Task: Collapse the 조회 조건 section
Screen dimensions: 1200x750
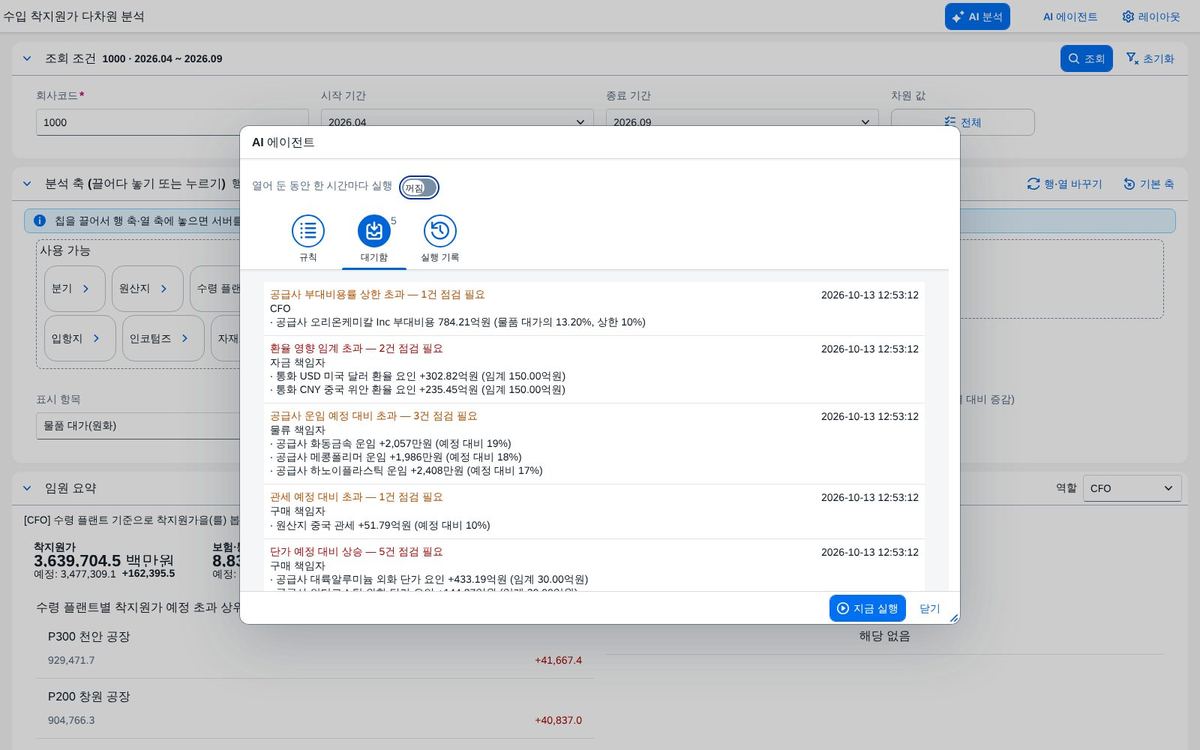Action: [x=28, y=58]
